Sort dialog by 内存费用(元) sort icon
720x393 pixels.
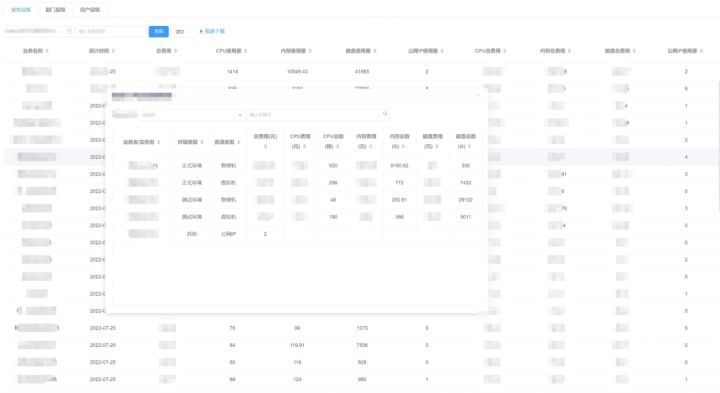click(x=371, y=147)
